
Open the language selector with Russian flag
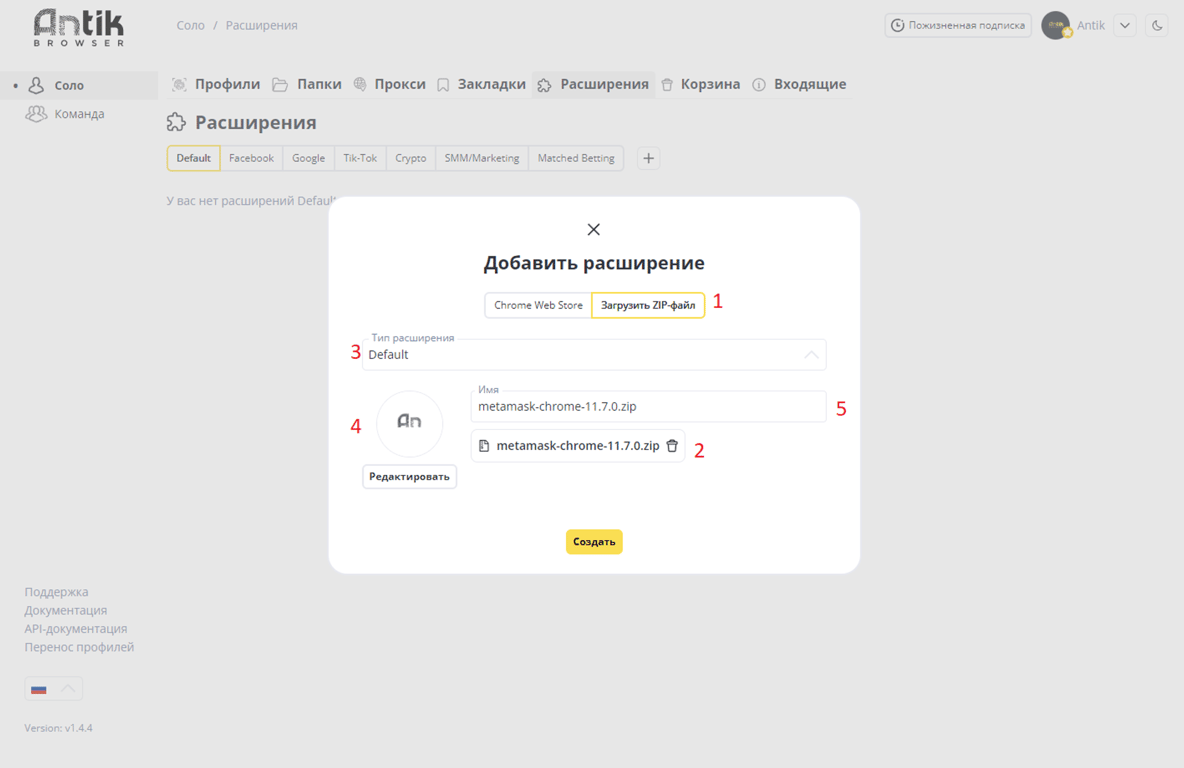click(x=54, y=689)
